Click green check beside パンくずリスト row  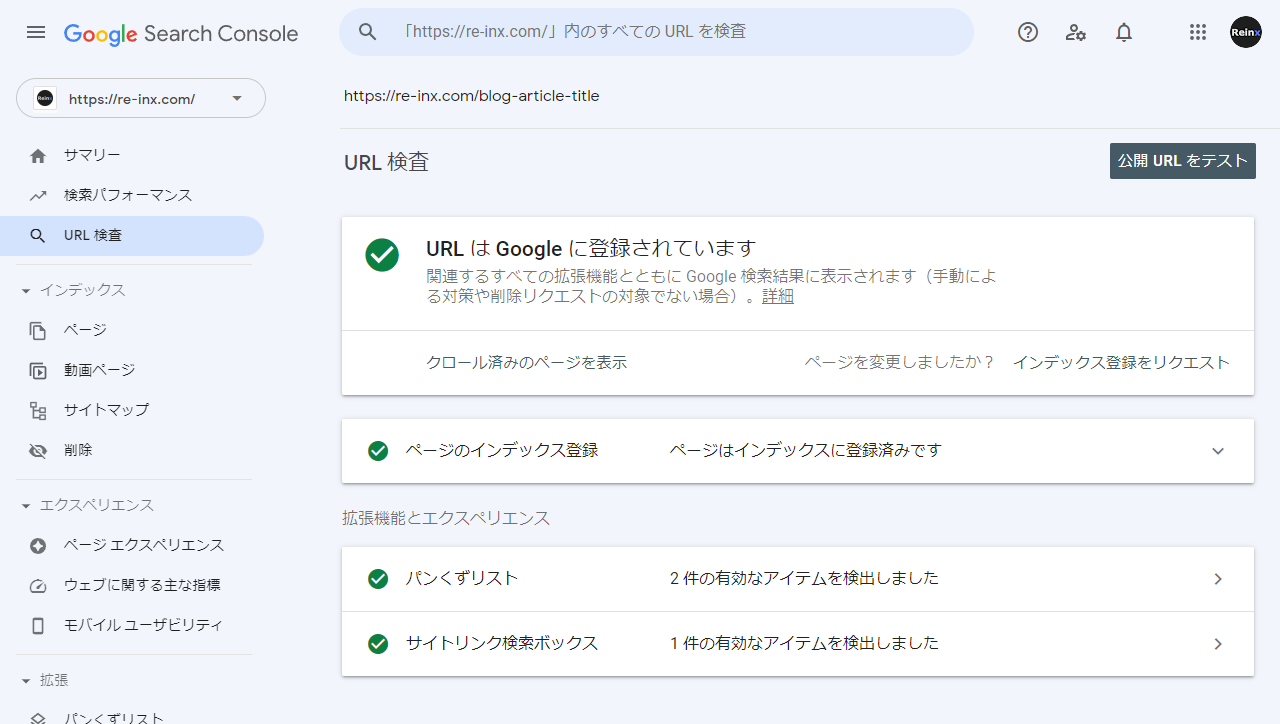click(378, 579)
